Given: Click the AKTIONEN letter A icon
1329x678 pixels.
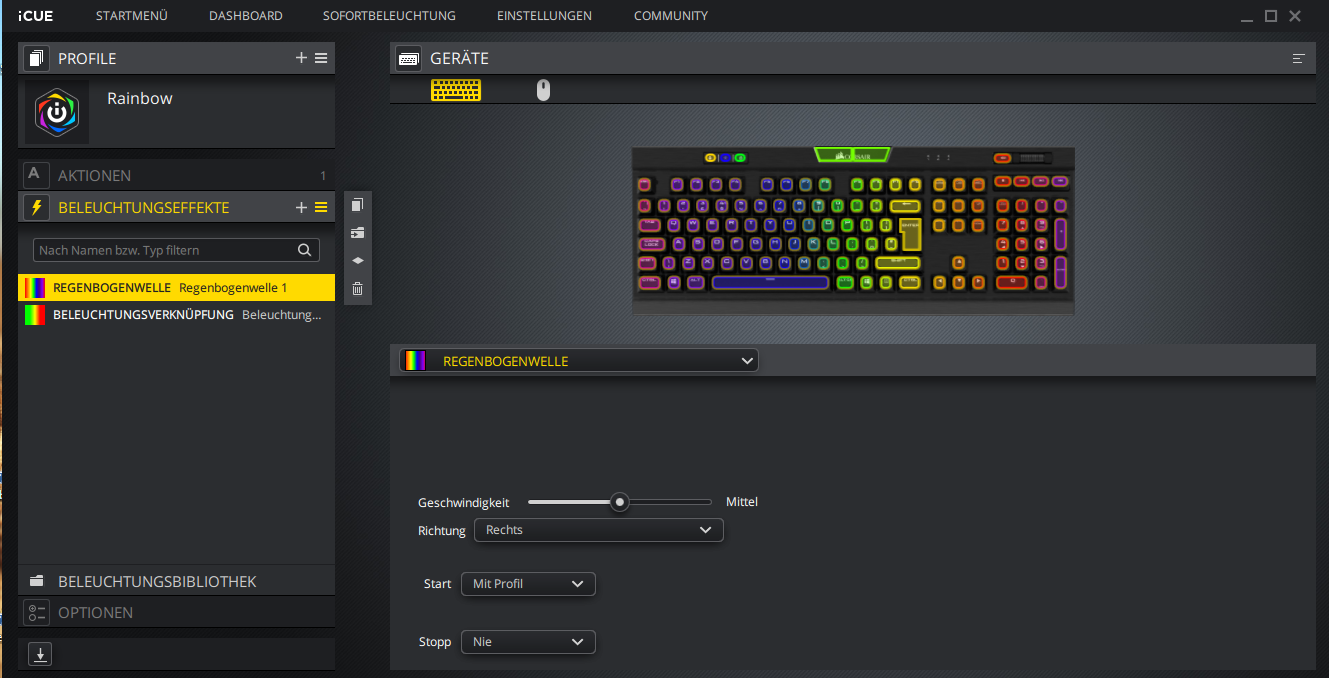Looking at the screenshot, I should (x=35, y=175).
